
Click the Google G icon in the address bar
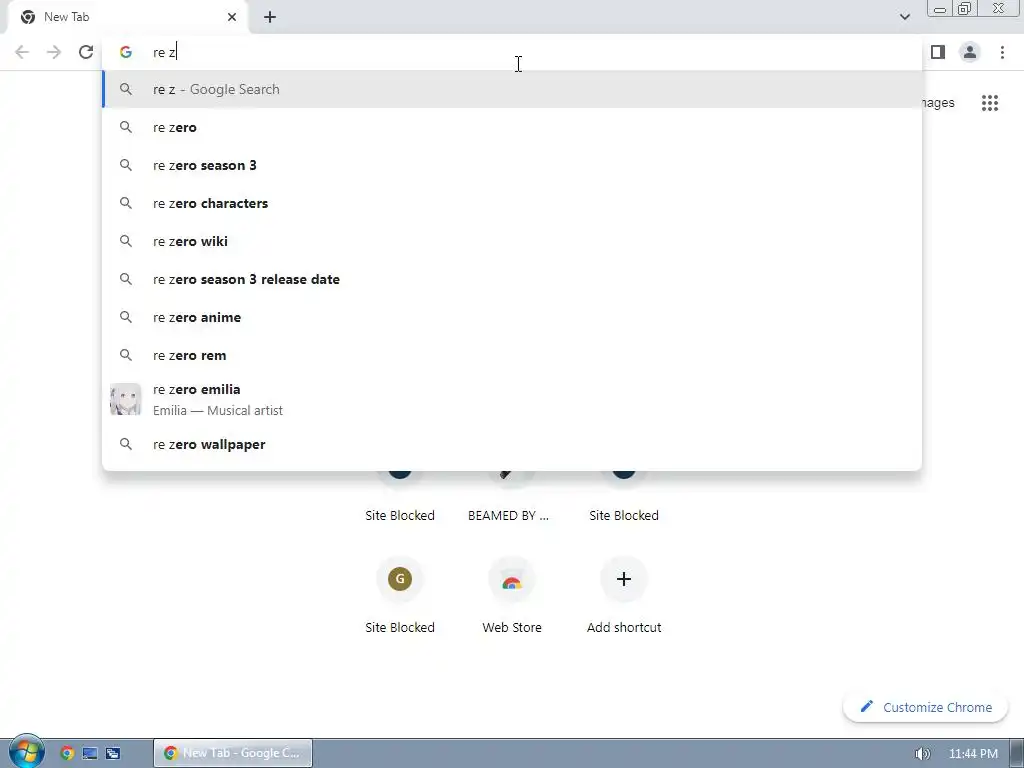(x=126, y=52)
